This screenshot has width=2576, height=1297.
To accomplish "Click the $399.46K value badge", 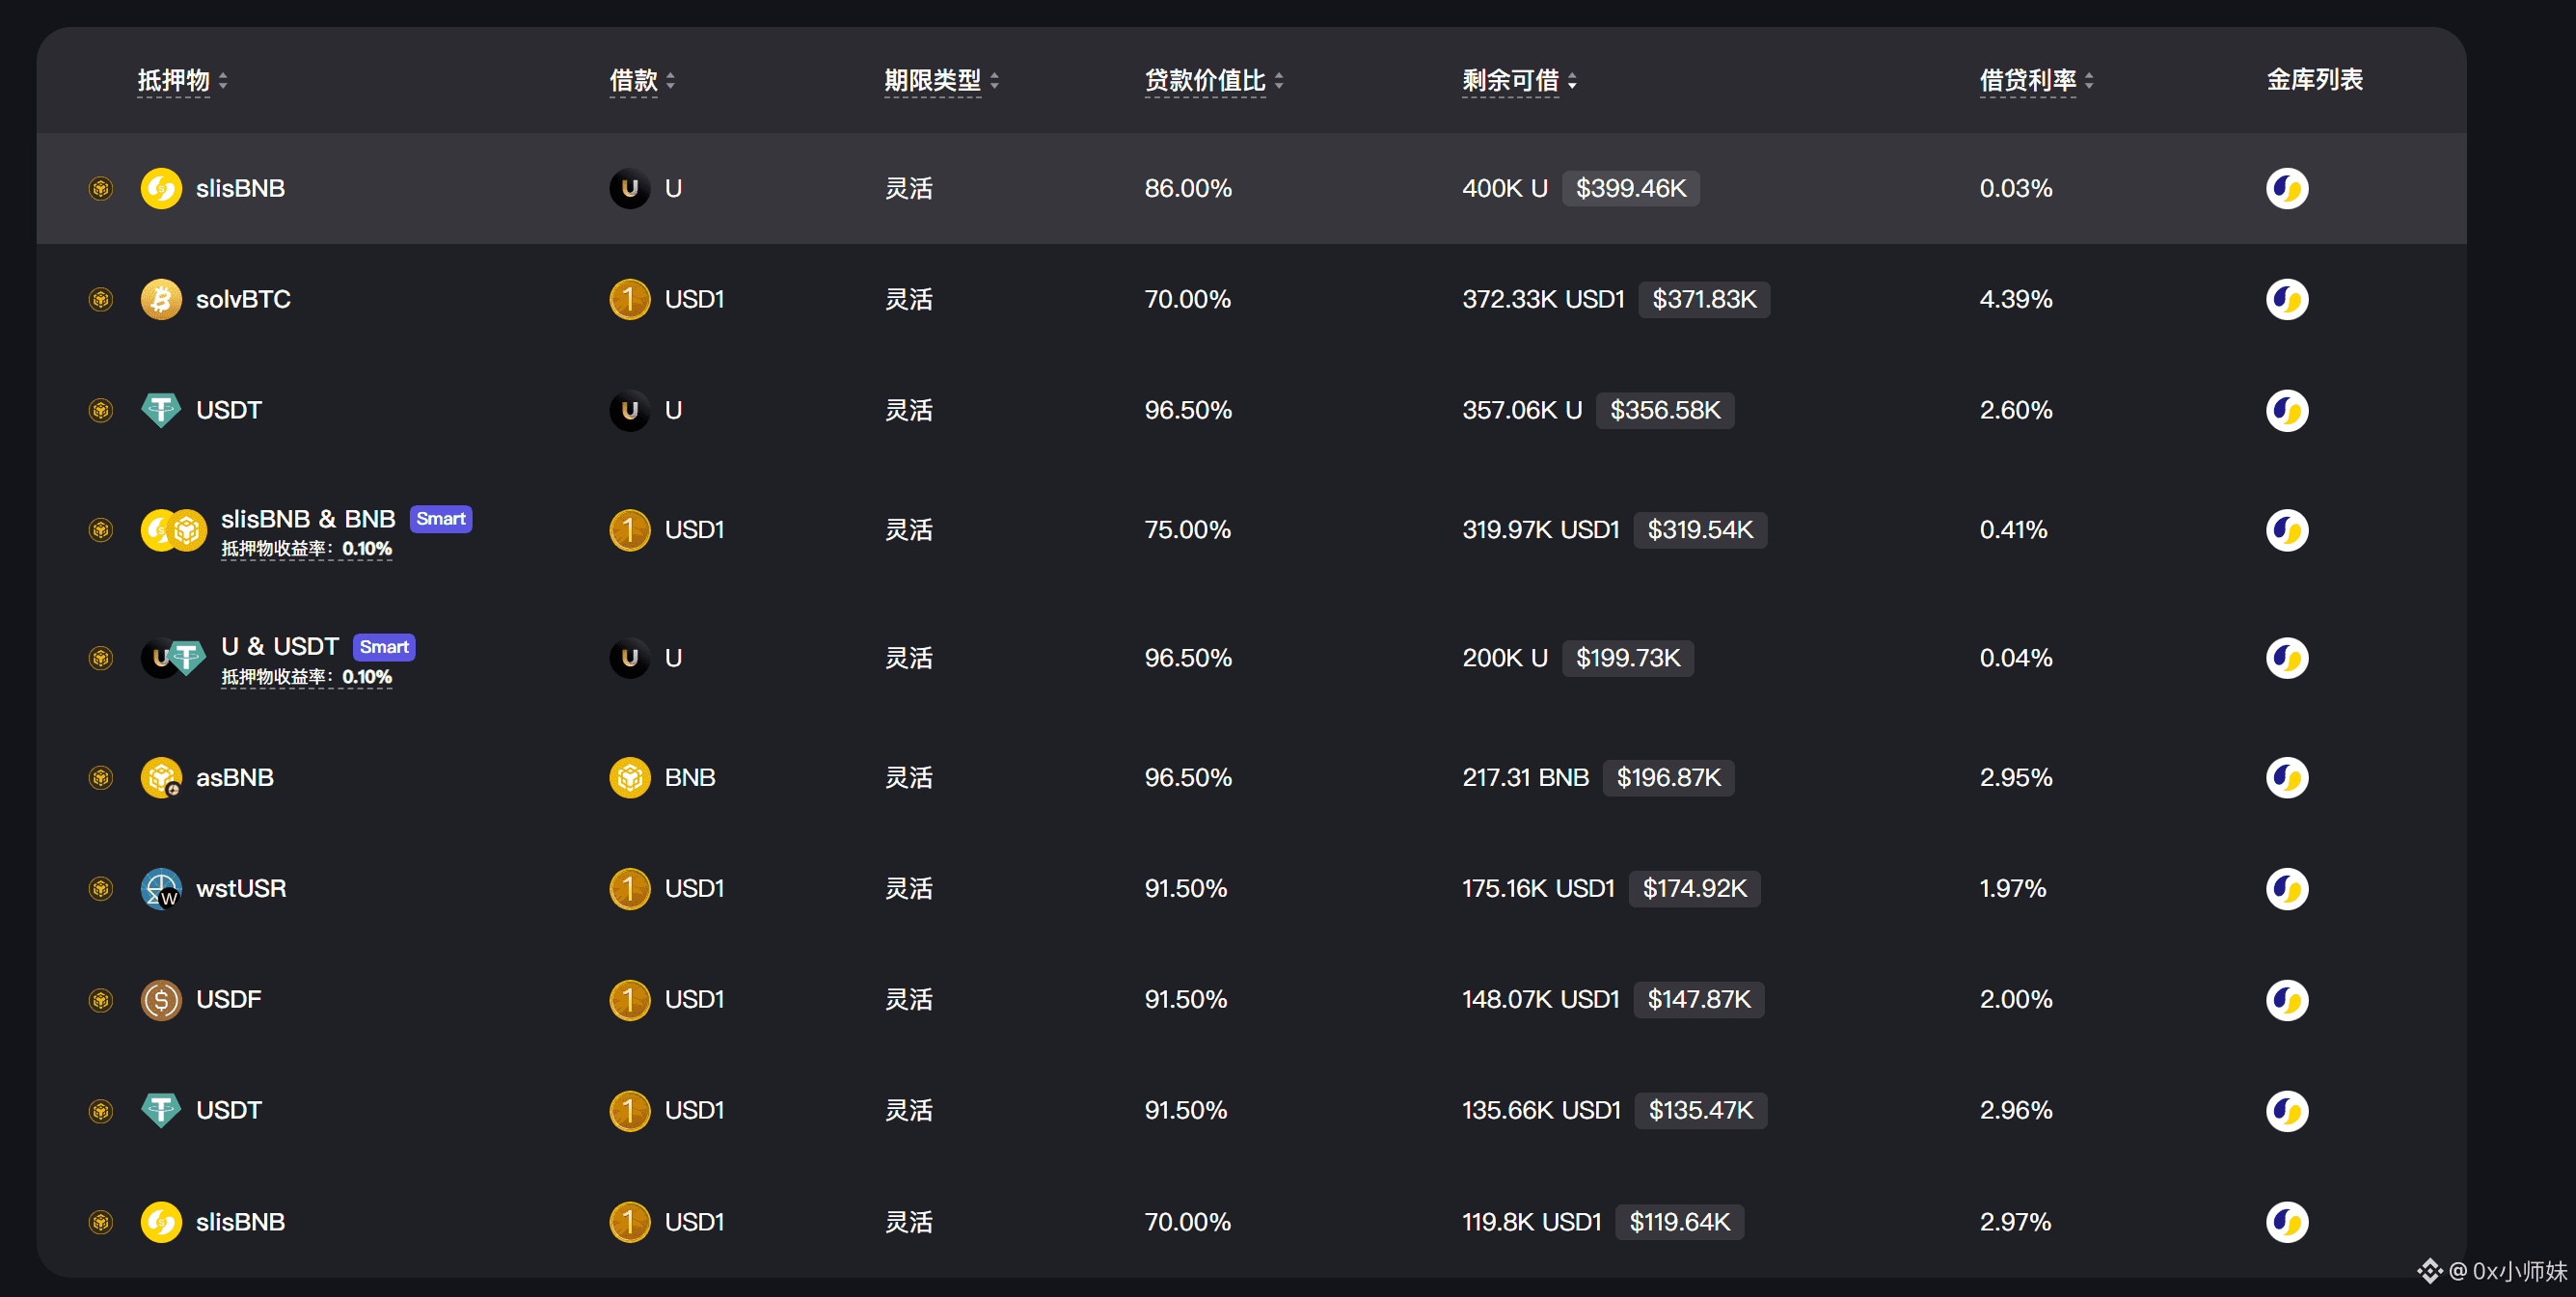I will pyautogui.click(x=1630, y=188).
